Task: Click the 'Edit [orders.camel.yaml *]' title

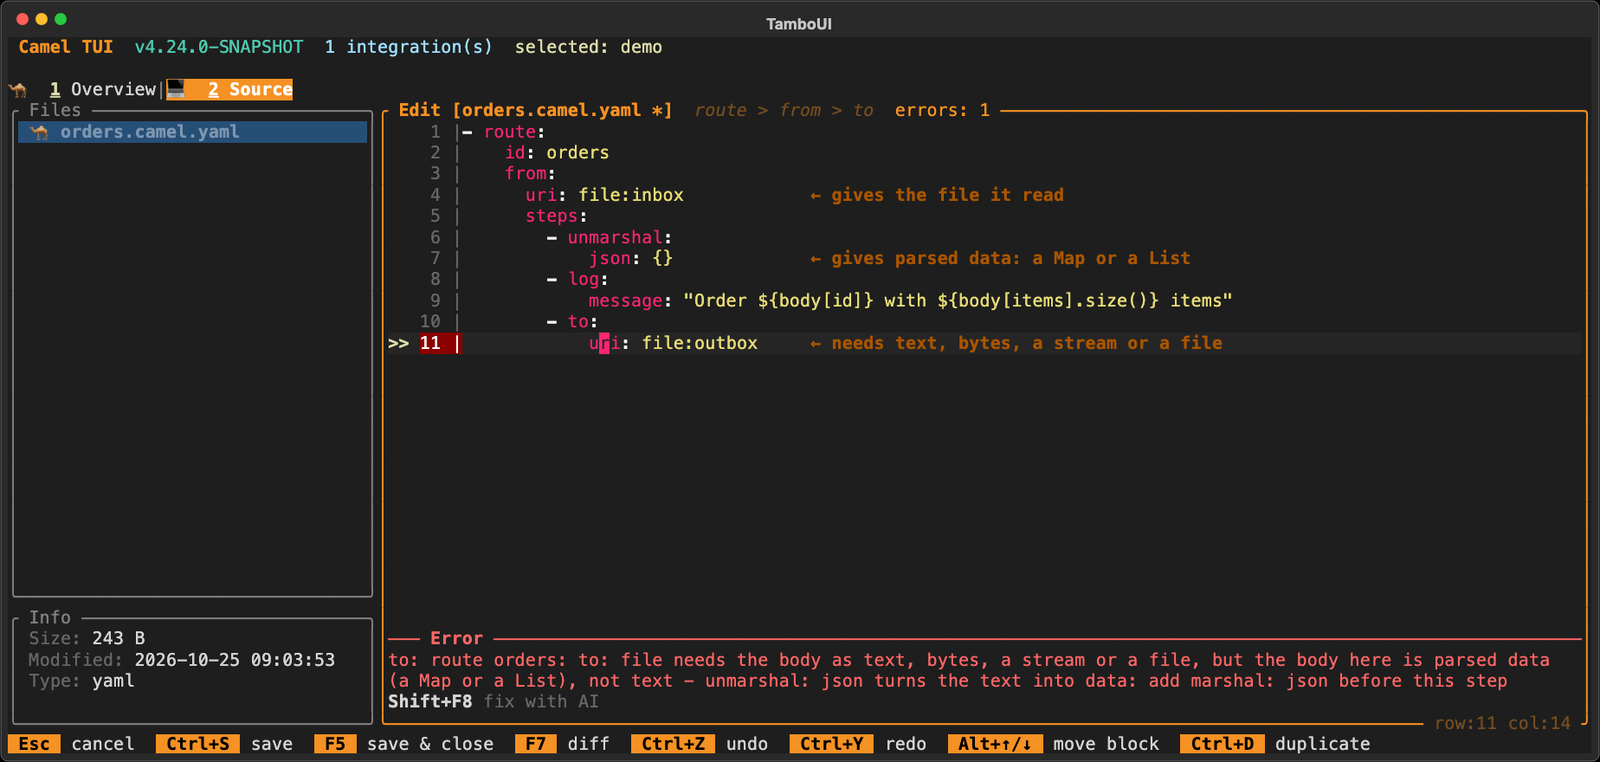Action: click(x=535, y=110)
